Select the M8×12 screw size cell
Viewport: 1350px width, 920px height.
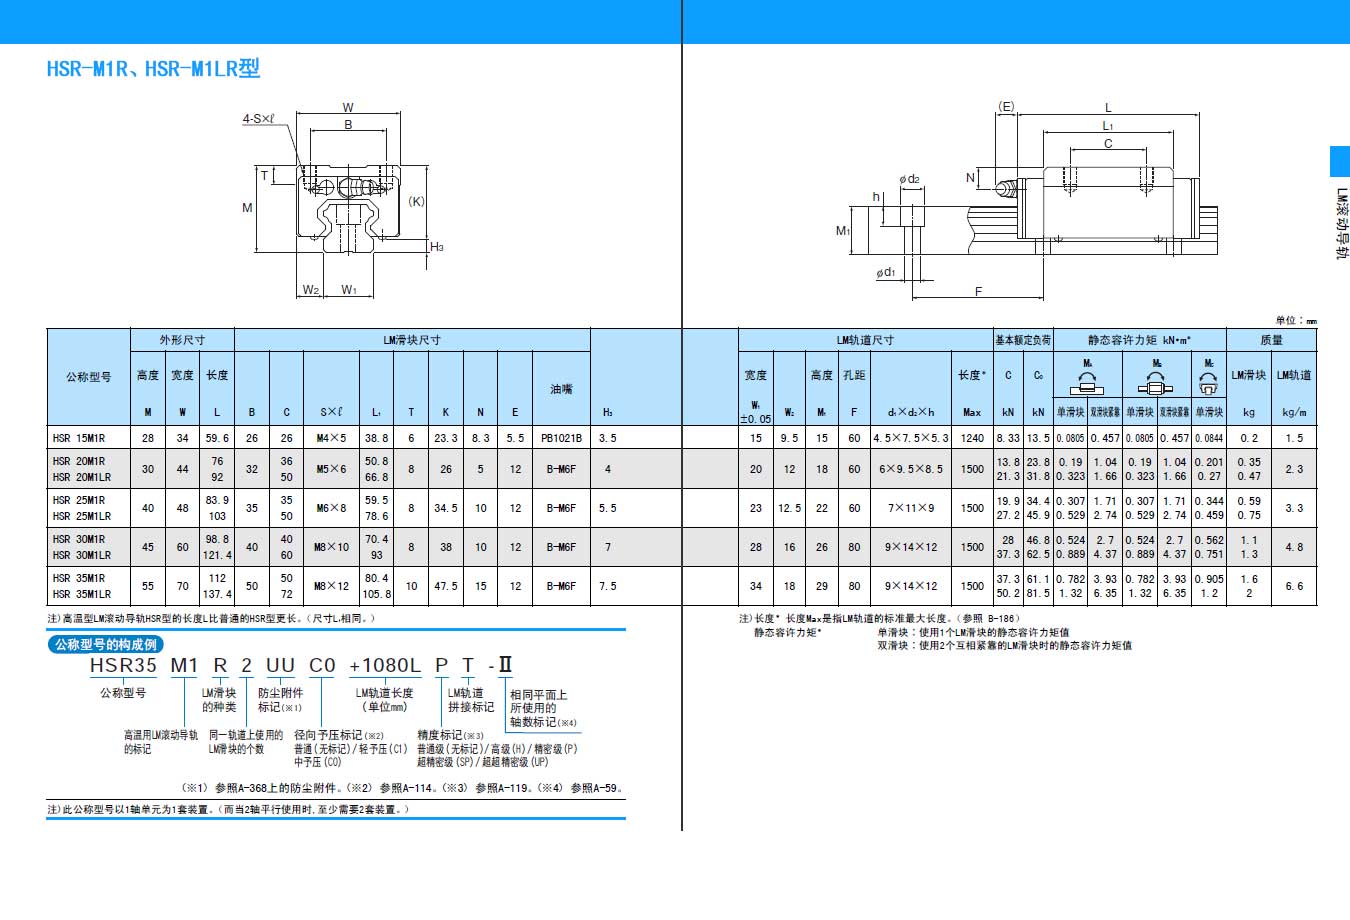331,586
